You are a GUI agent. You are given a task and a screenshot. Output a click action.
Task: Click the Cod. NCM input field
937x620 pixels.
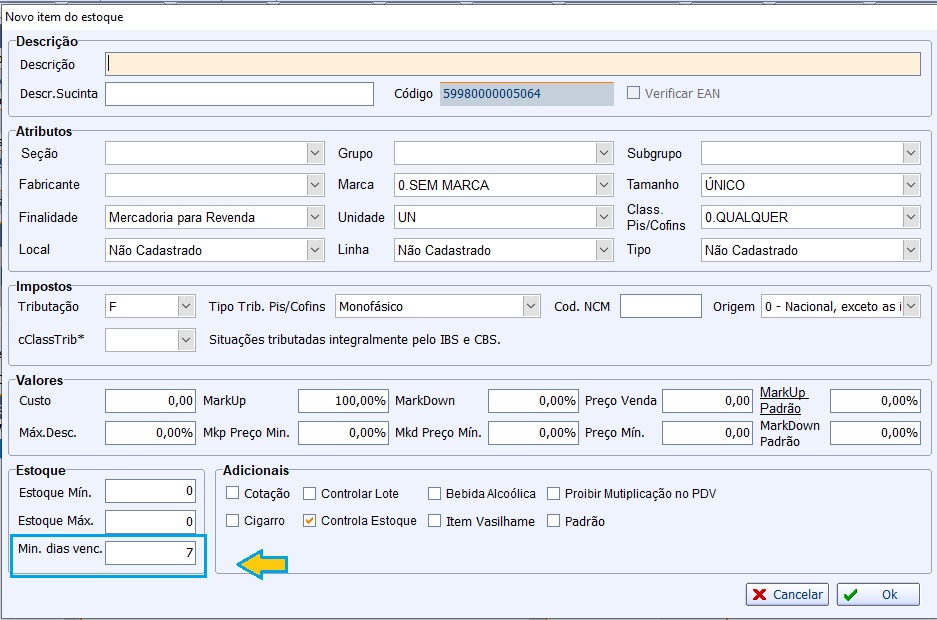(660, 306)
